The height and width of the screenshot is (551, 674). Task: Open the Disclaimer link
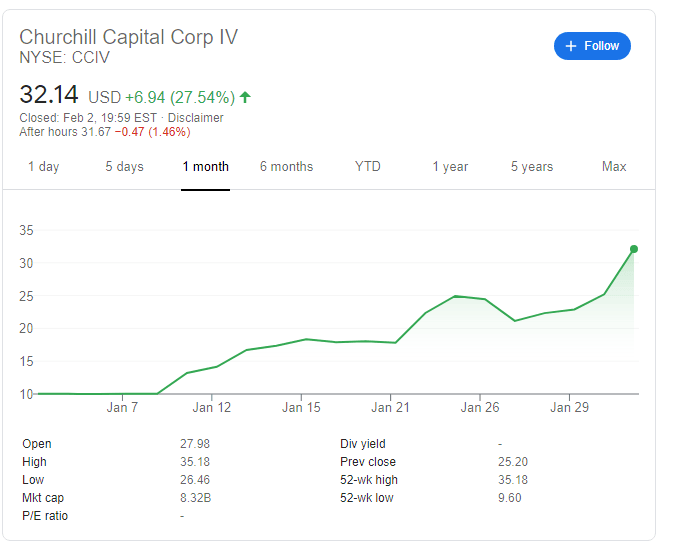tap(196, 118)
